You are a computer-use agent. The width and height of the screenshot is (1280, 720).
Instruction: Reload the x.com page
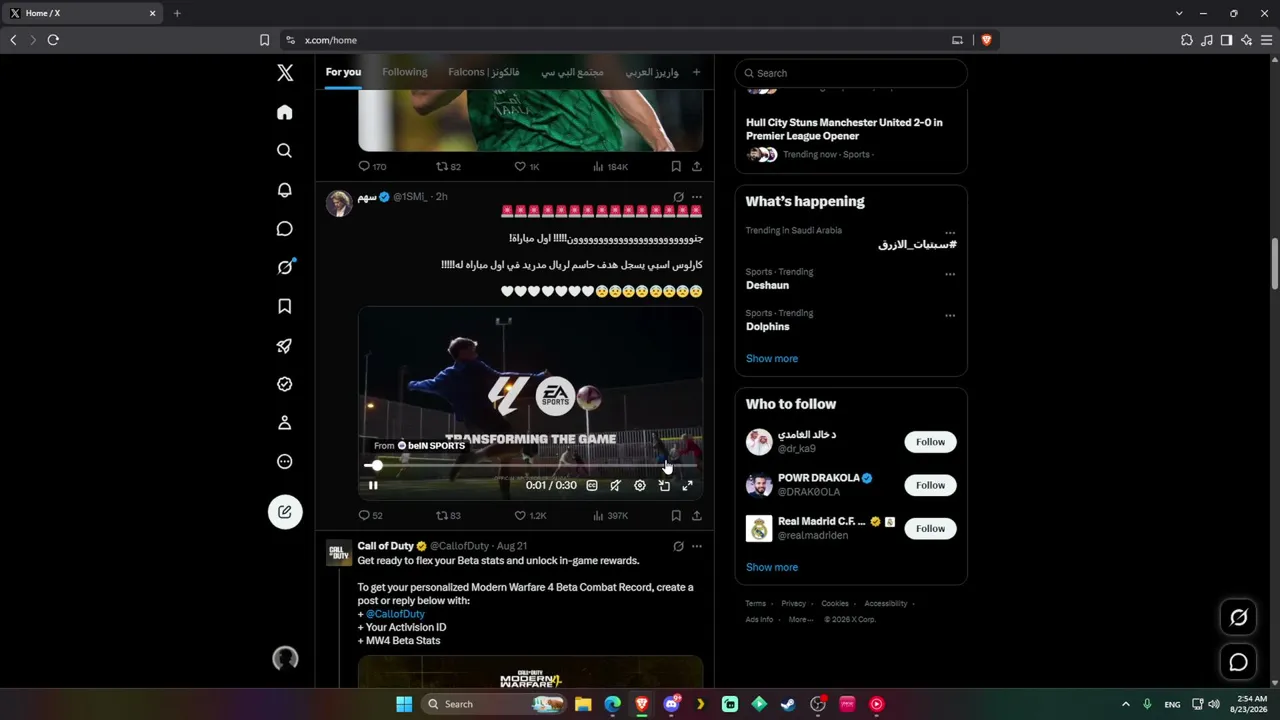point(53,40)
